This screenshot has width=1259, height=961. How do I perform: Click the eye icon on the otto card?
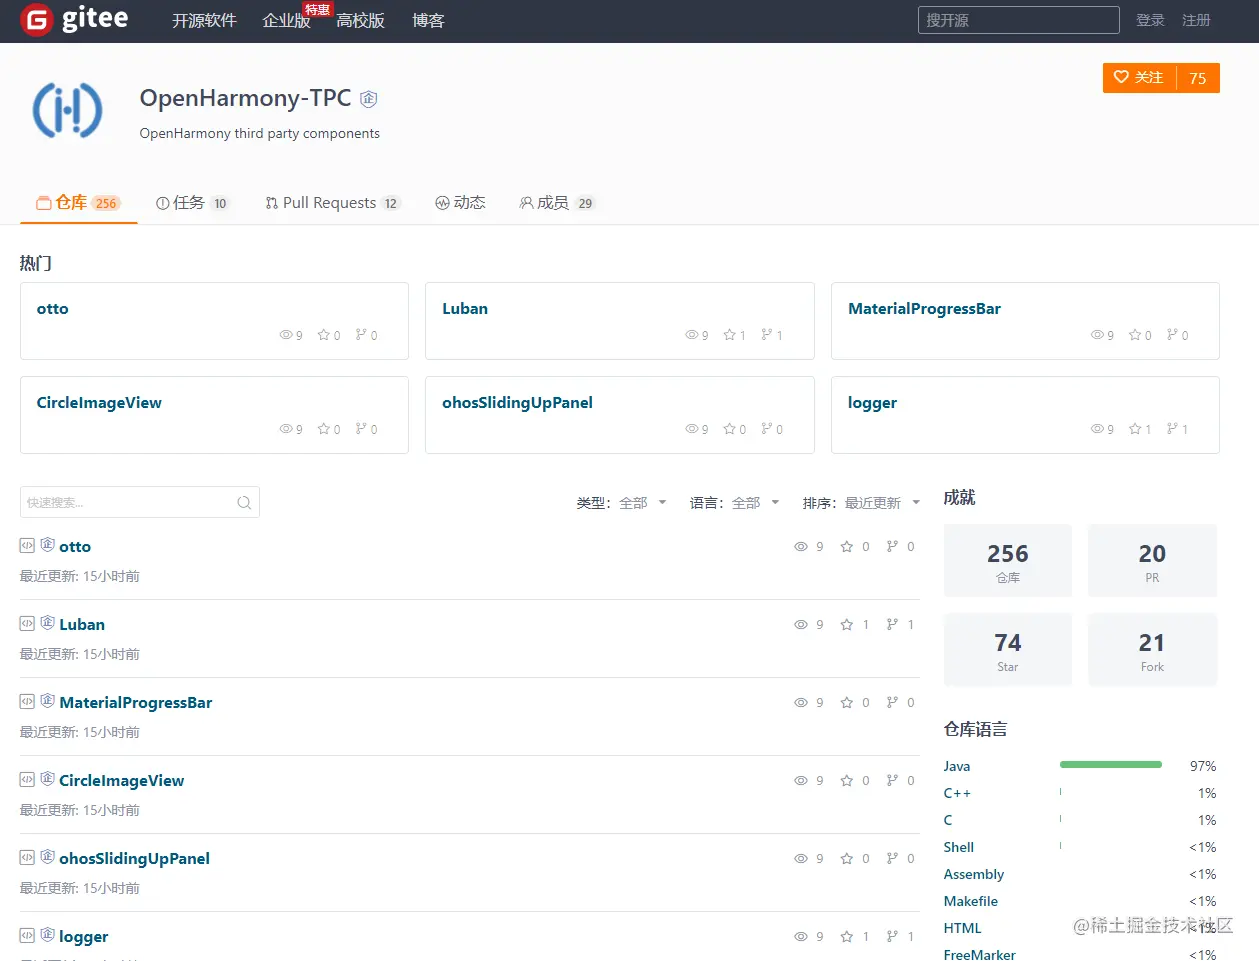286,335
